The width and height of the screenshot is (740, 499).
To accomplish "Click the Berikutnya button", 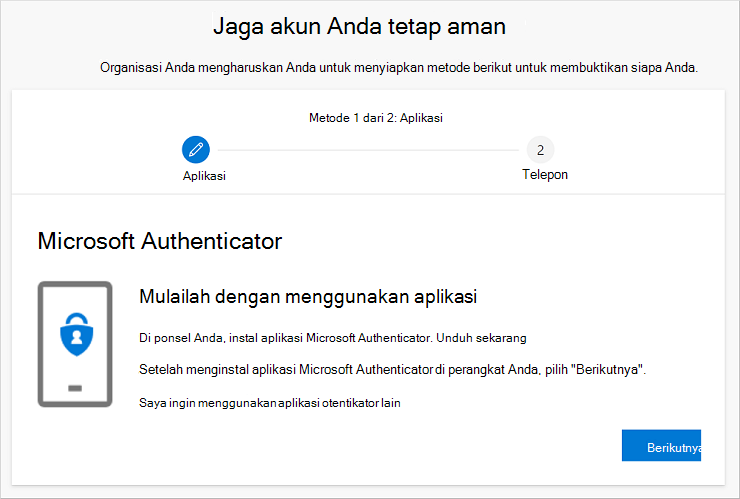I will pyautogui.click(x=661, y=445).
